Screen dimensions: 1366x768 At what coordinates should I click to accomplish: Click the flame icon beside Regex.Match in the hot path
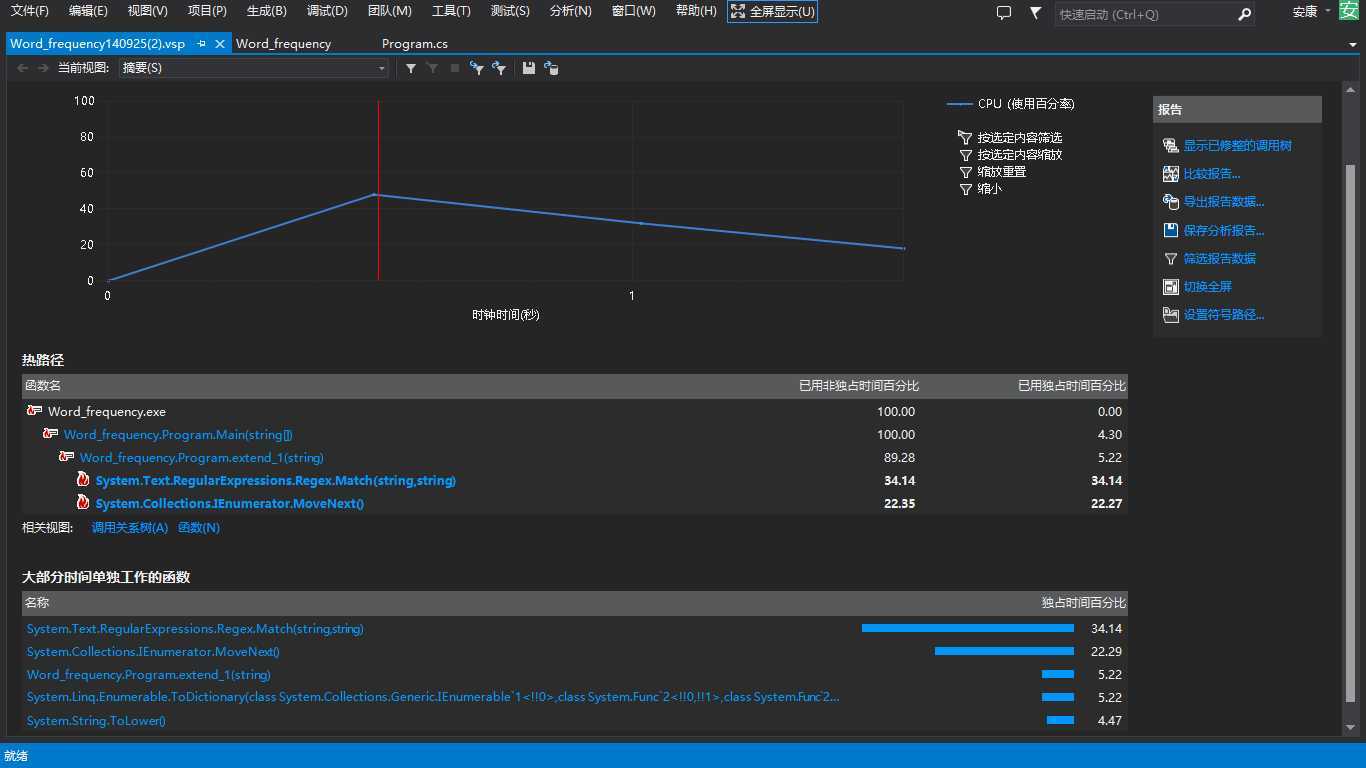point(84,481)
